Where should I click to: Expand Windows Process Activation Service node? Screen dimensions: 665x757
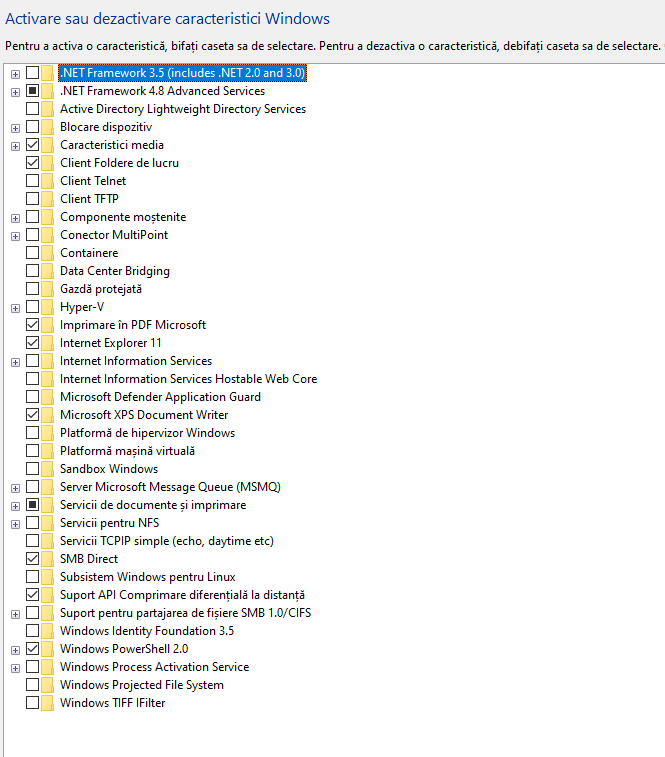(x=15, y=668)
